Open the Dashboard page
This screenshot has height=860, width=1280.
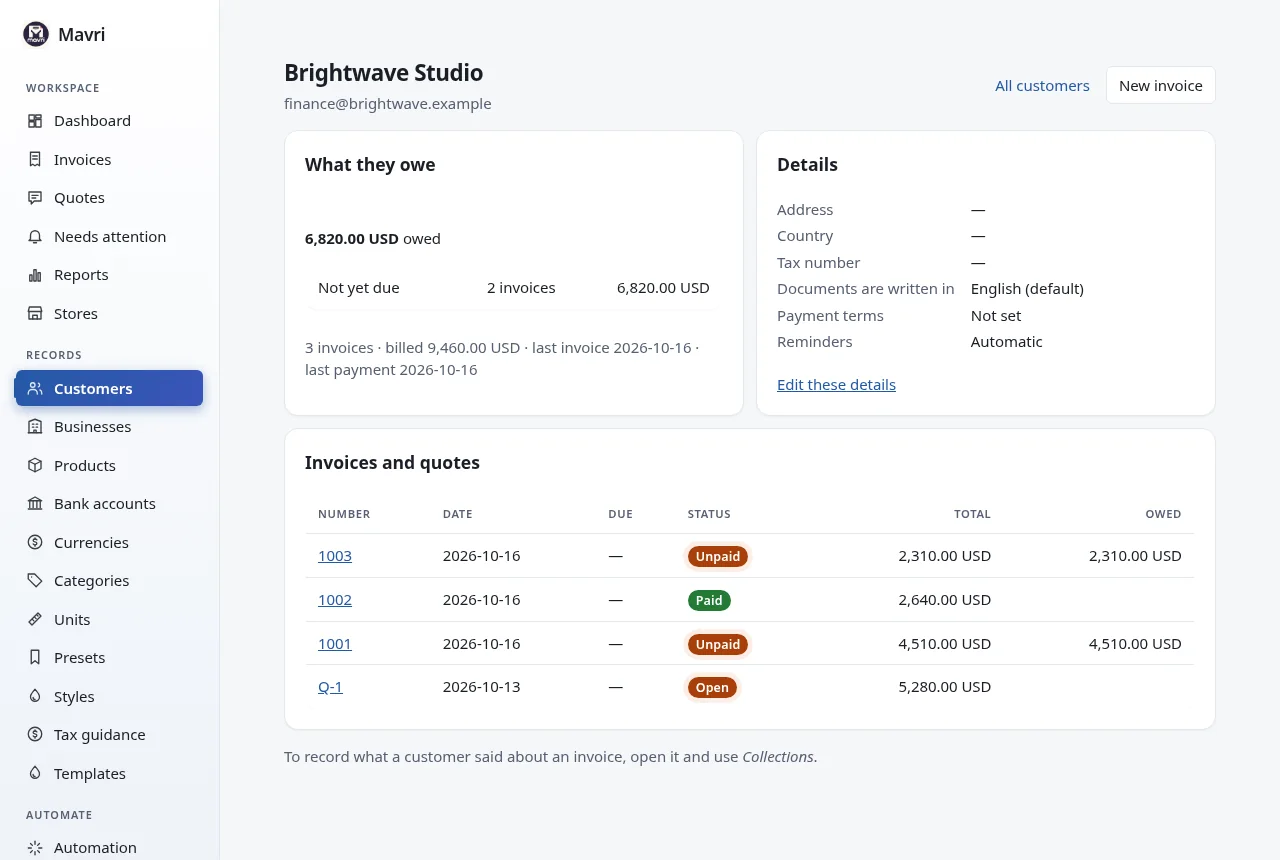109,121
